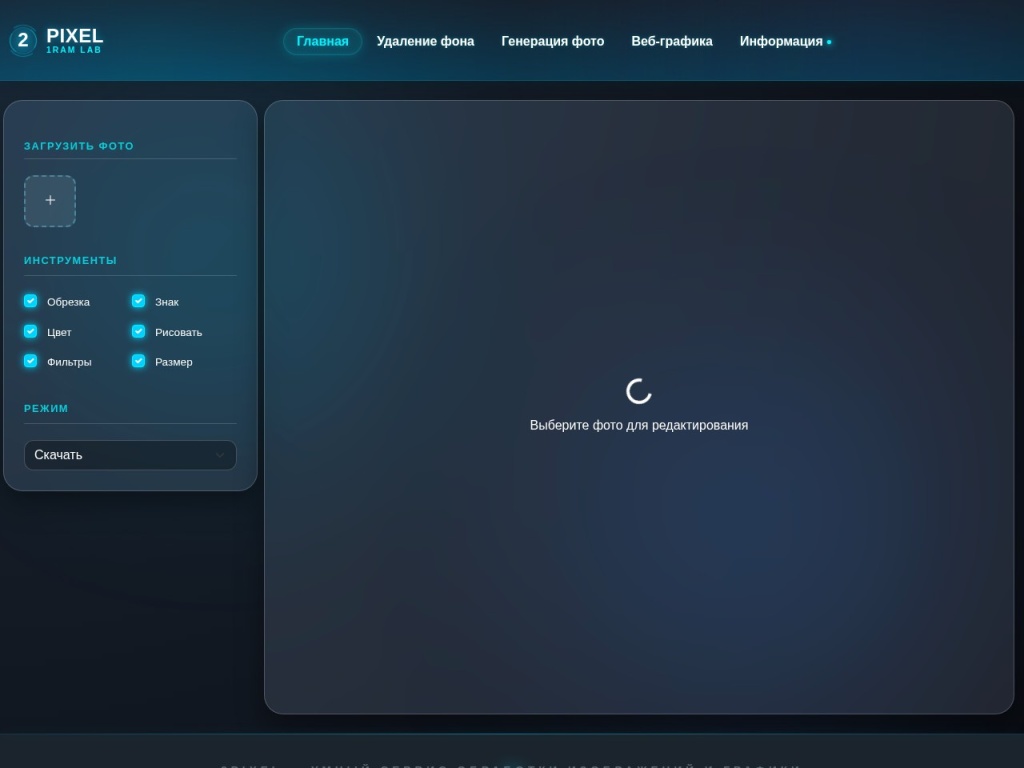Uncheck the Рисовать option
Image resolution: width=1024 pixels, height=768 pixels.
(x=138, y=331)
